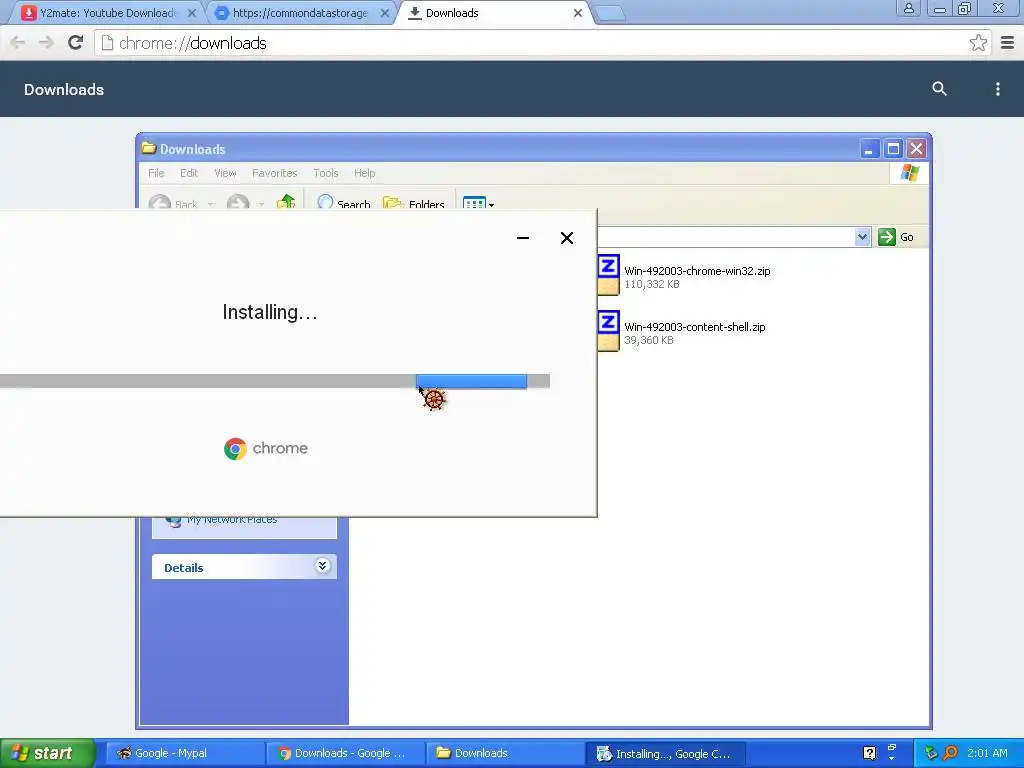
Task: Click the explorer Back button
Action: pos(173,203)
